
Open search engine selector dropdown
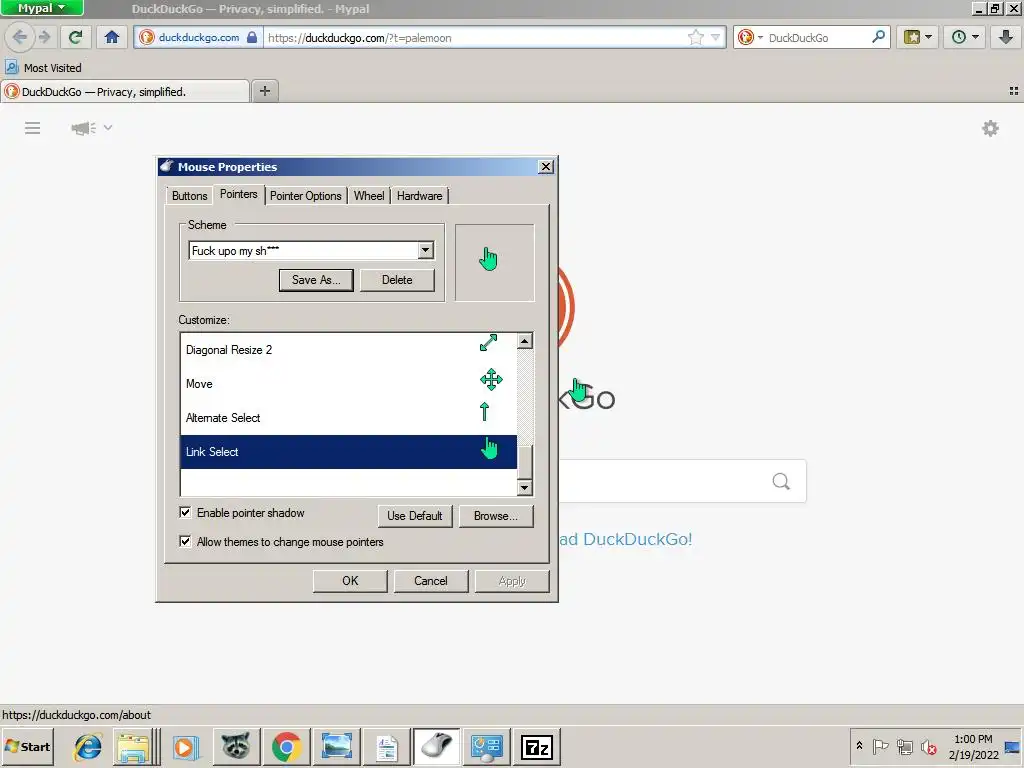click(x=750, y=37)
